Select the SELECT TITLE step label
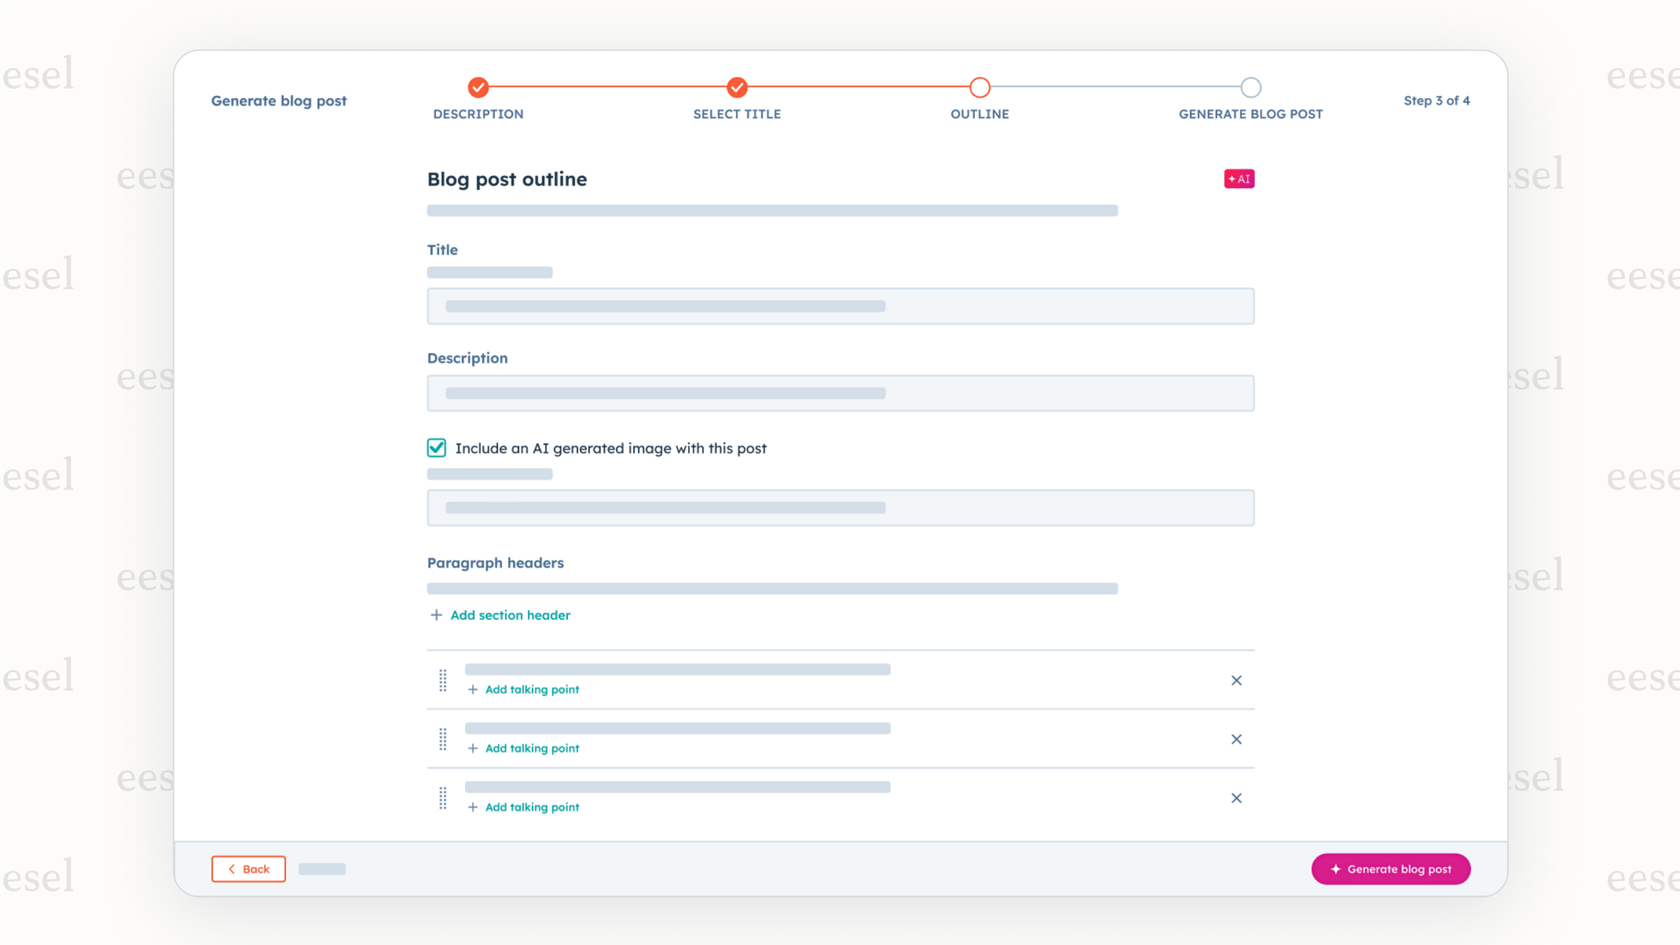The image size is (1680, 945). (x=737, y=114)
